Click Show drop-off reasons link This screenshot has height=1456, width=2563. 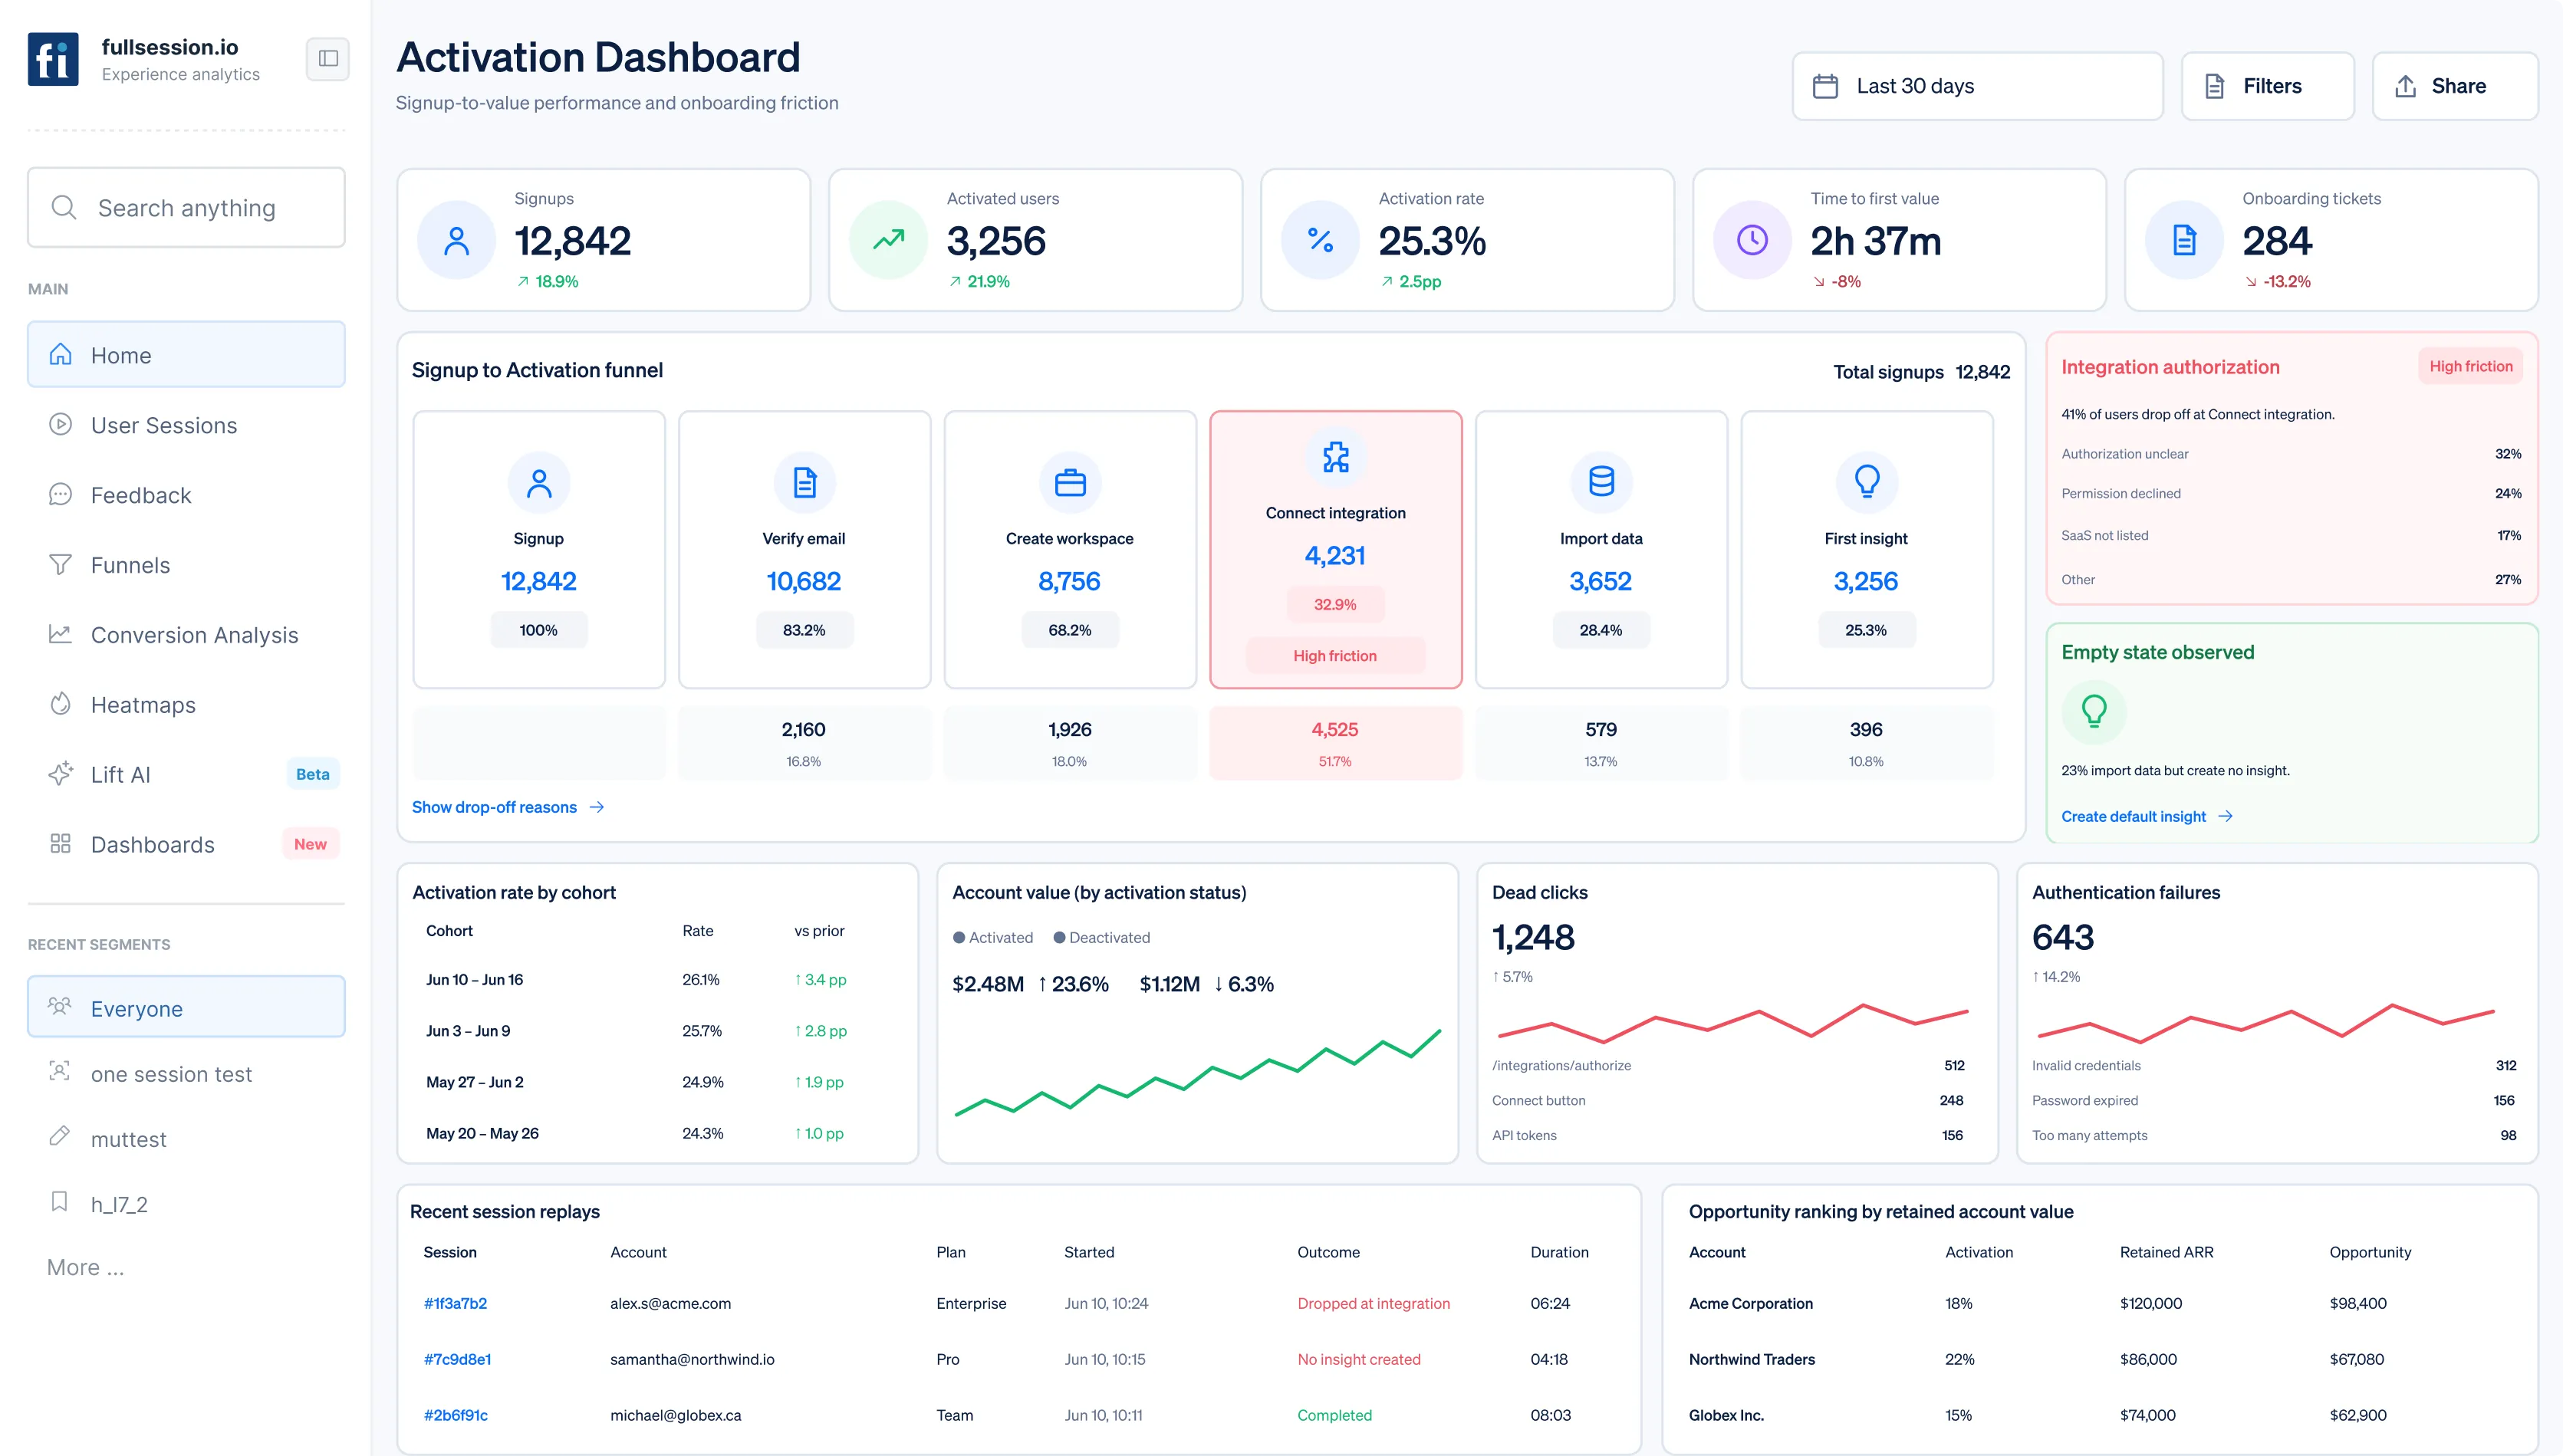pos(508,807)
